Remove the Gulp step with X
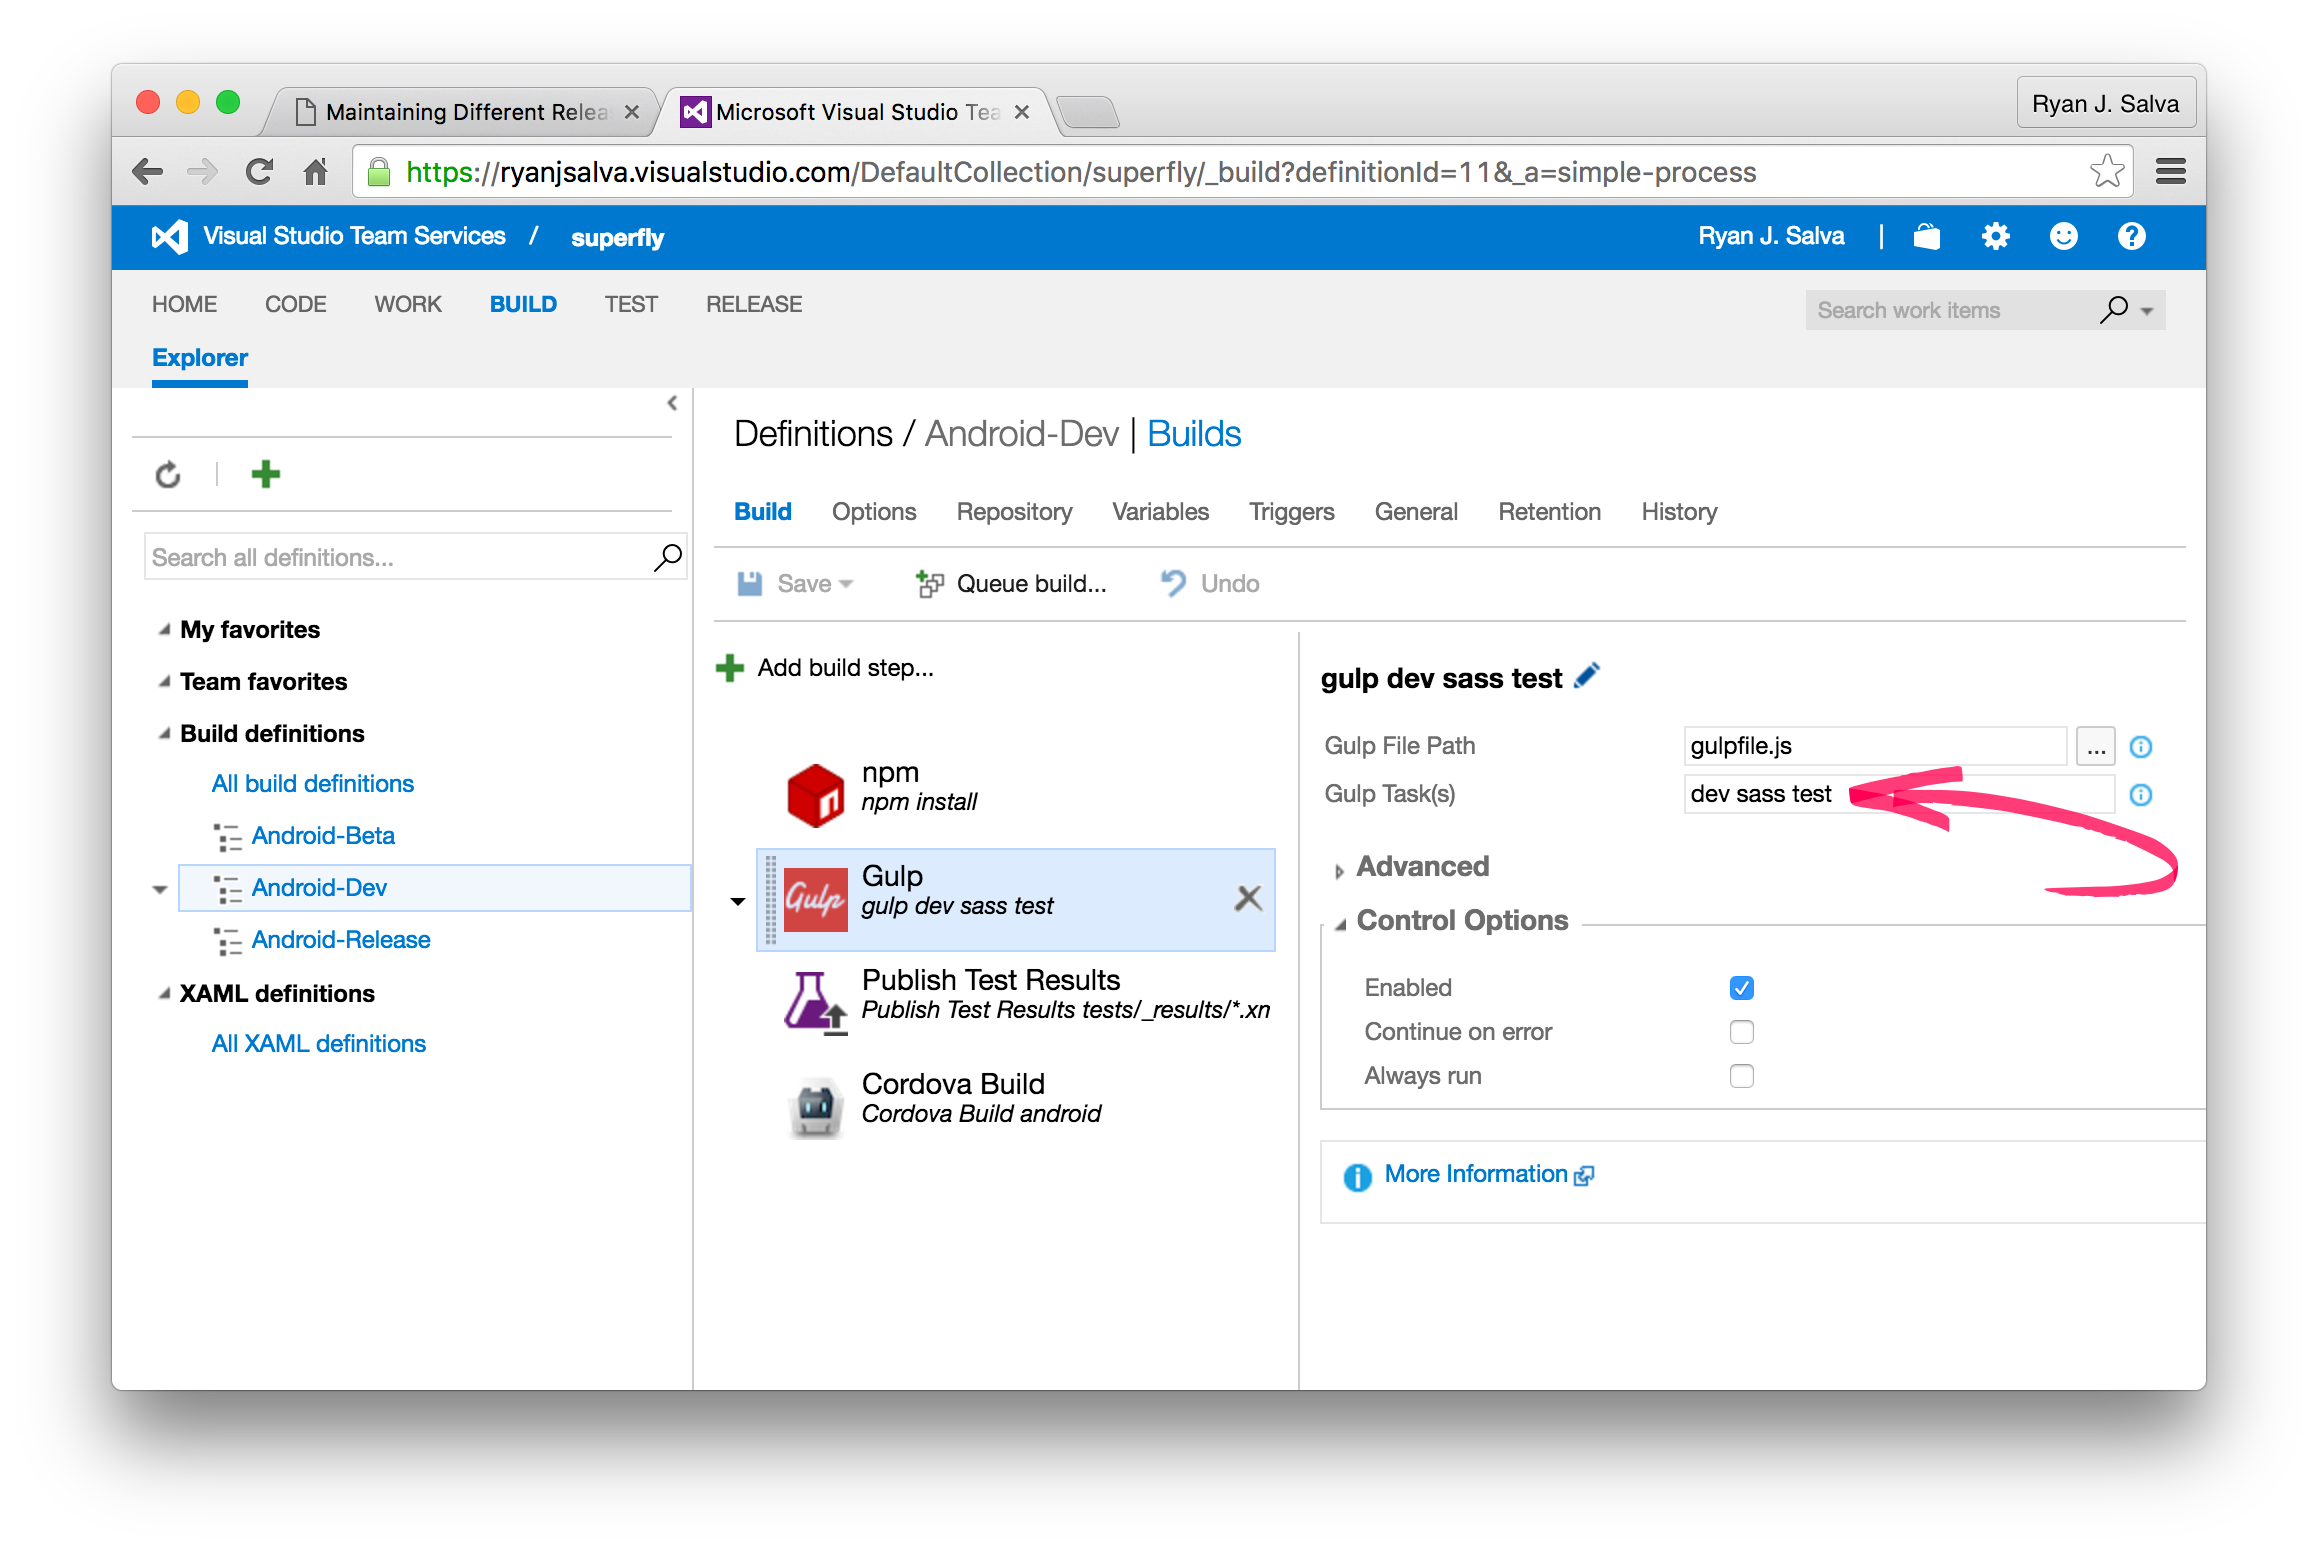This screenshot has width=2318, height=1550. pyautogui.click(x=1247, y=898)
